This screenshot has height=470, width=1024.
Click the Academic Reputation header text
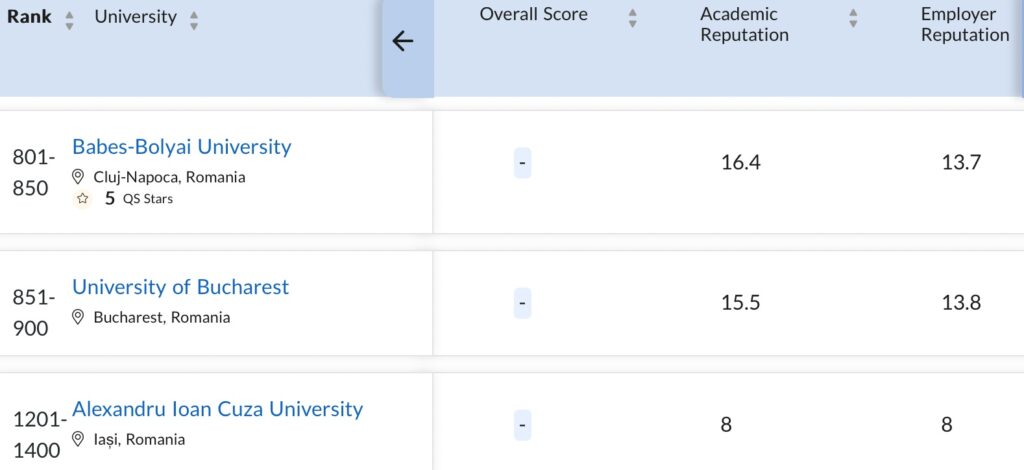[x=744, y=25]
